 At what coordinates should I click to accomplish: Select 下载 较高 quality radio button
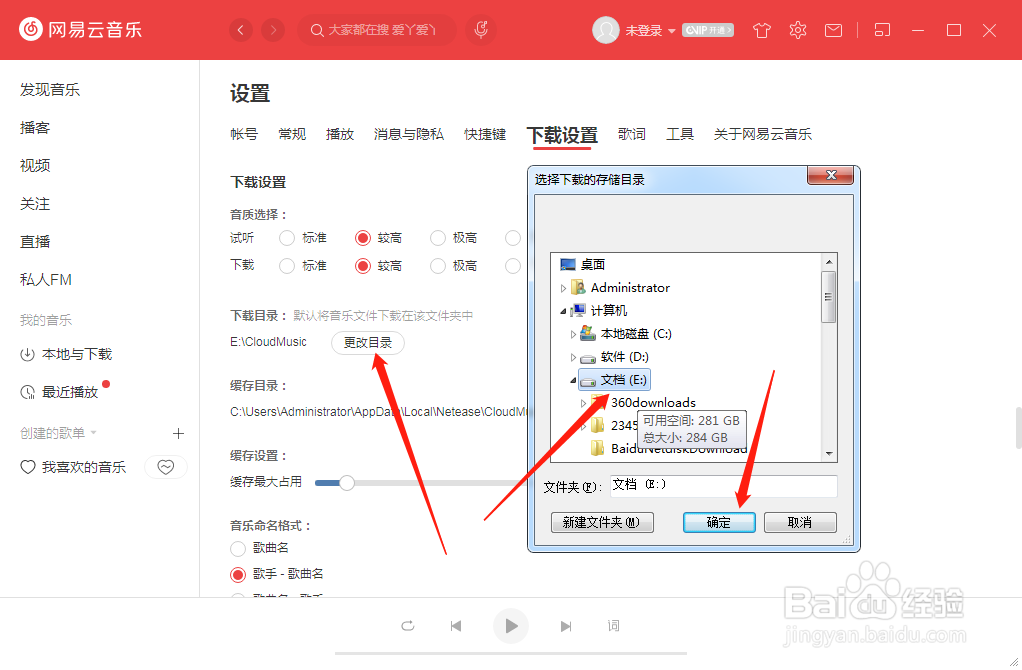pos(363,266)
